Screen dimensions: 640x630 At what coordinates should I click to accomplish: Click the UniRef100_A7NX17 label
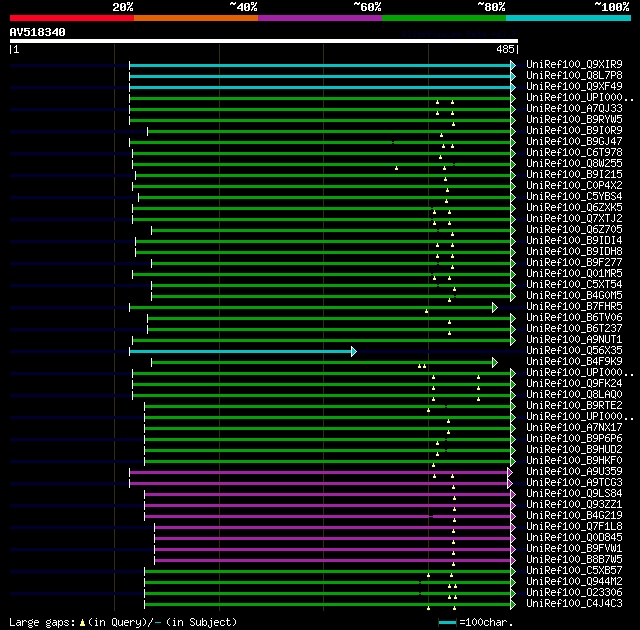click(x=574, y=428)
